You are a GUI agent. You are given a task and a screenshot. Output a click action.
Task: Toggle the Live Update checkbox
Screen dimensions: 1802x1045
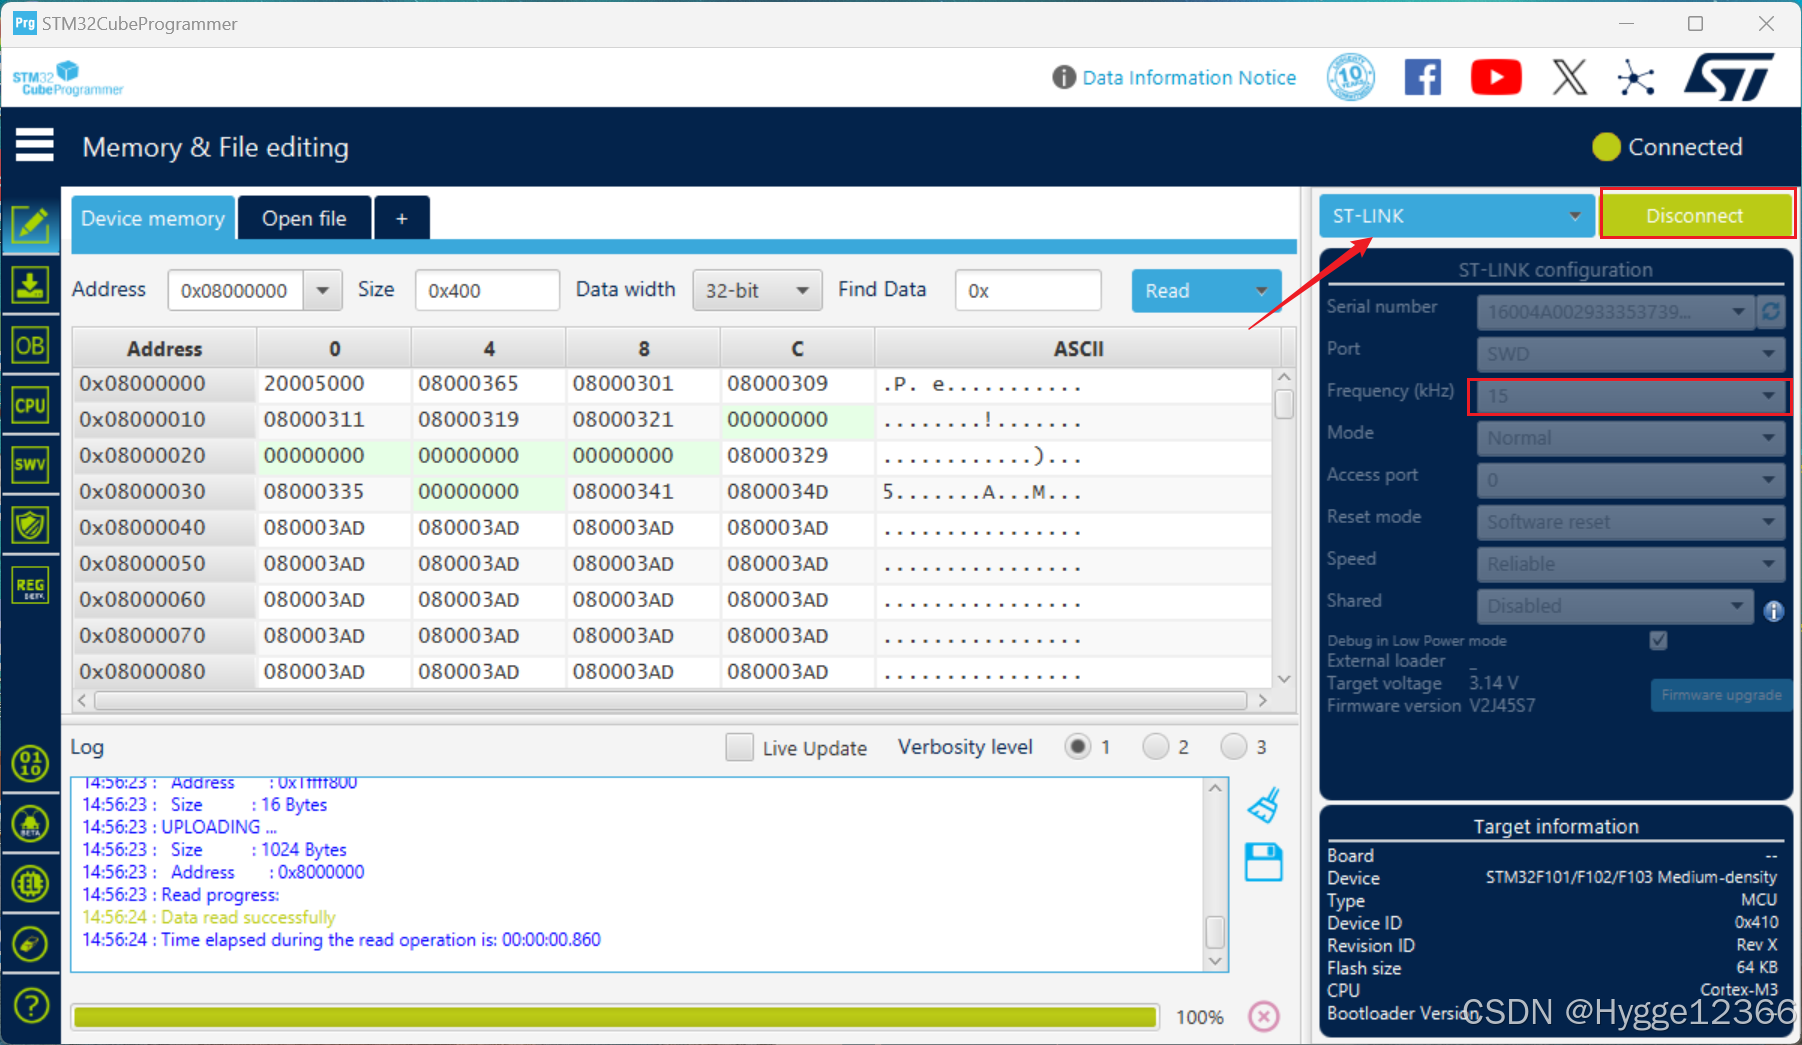click(x=739, y=747)
